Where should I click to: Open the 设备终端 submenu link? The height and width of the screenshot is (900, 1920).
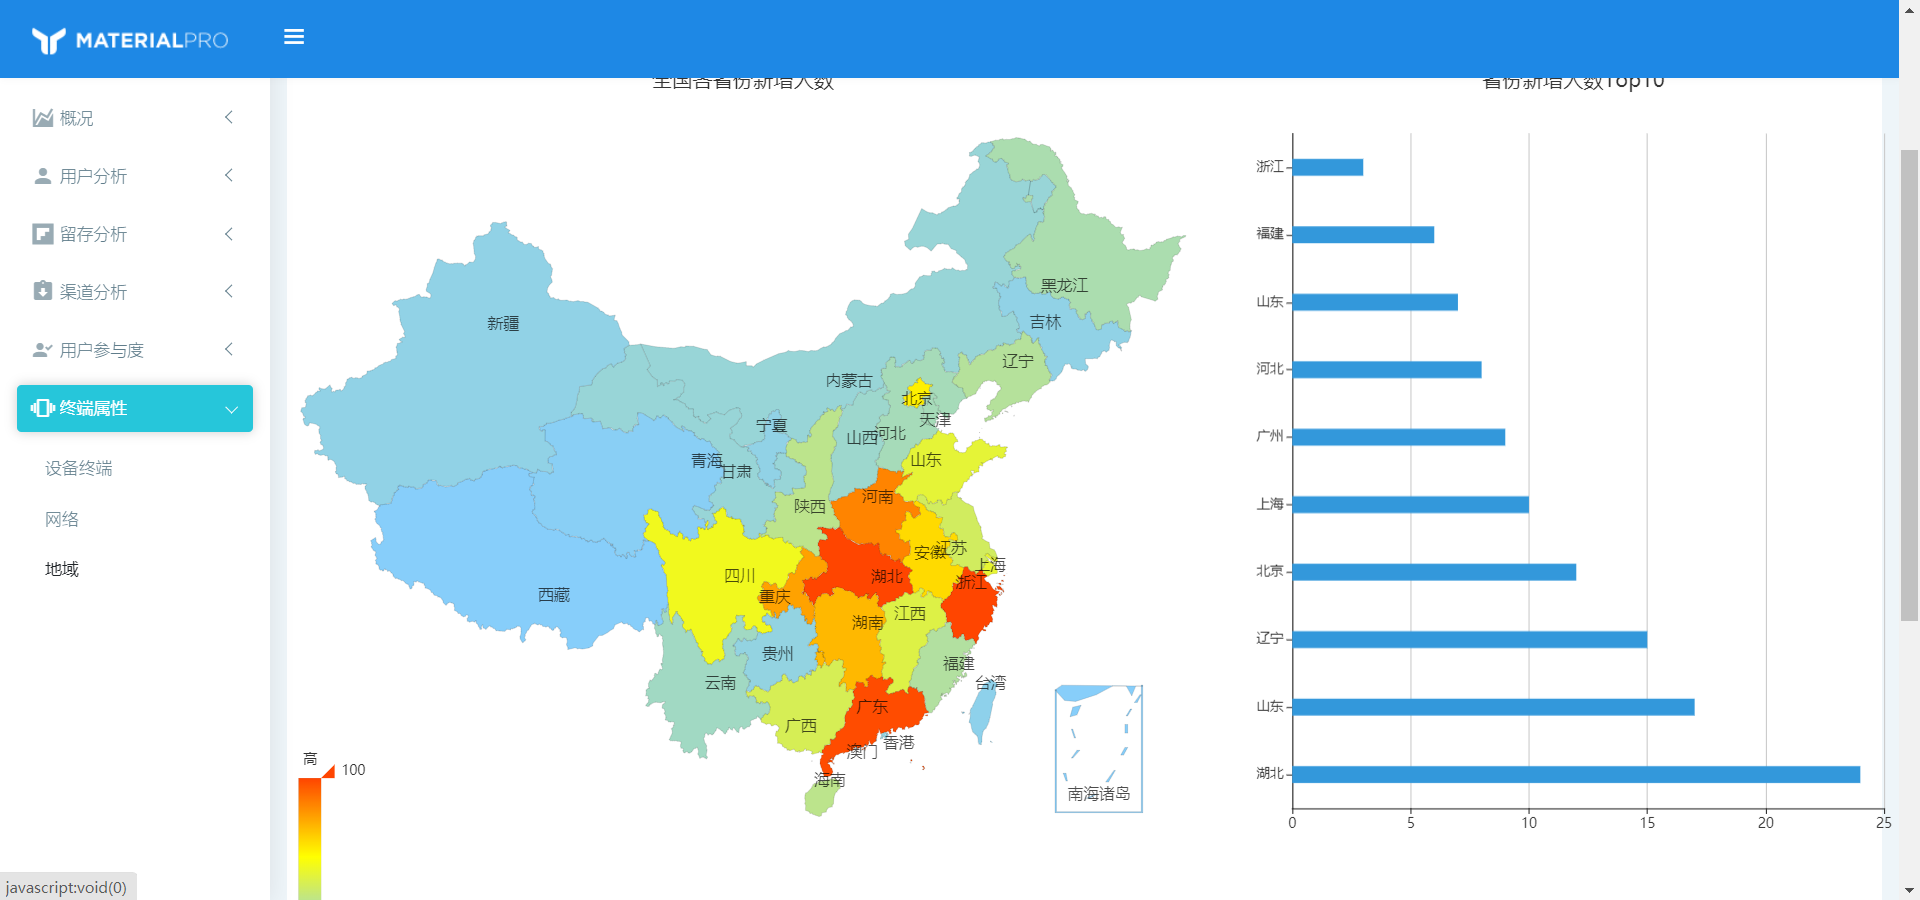(x=79, y=468)
